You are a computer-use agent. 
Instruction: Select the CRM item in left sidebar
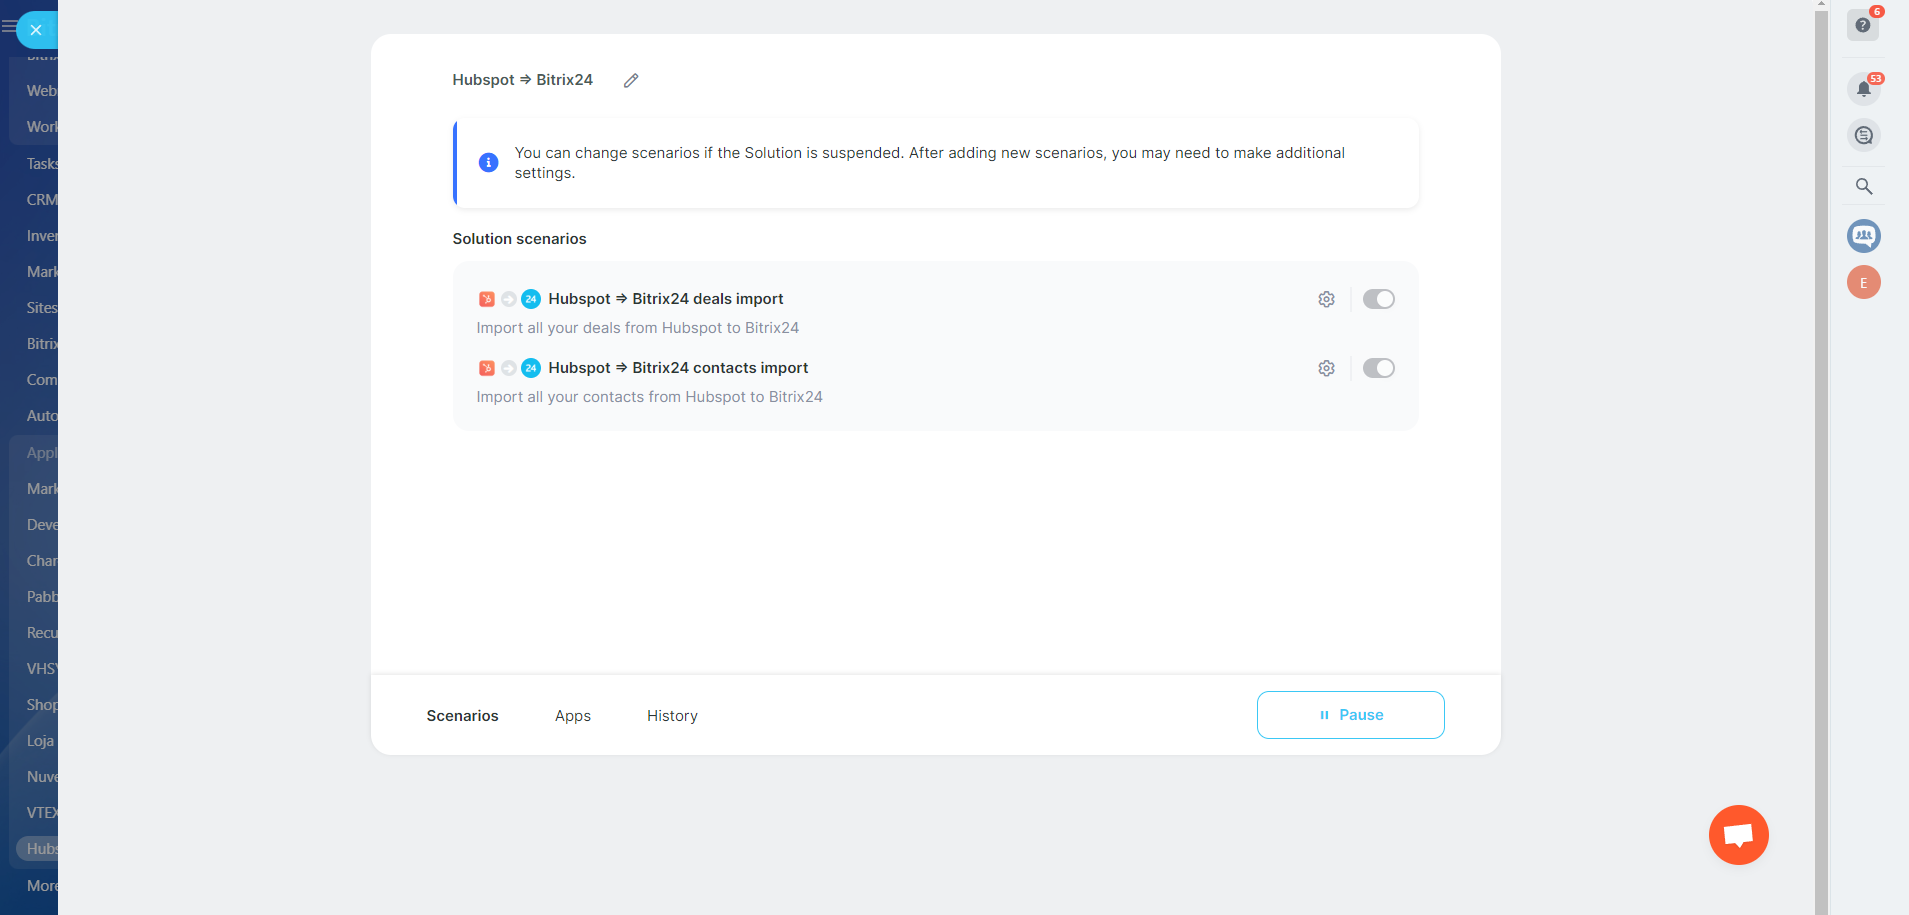[41, 200]
